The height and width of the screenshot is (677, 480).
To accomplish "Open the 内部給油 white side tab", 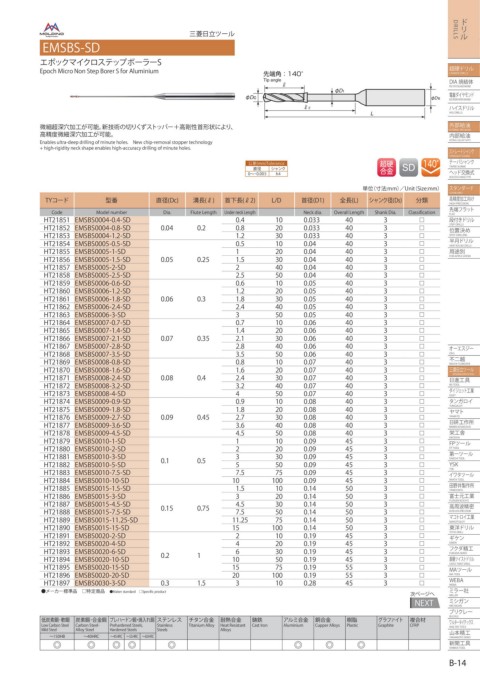I will point(464,137).
